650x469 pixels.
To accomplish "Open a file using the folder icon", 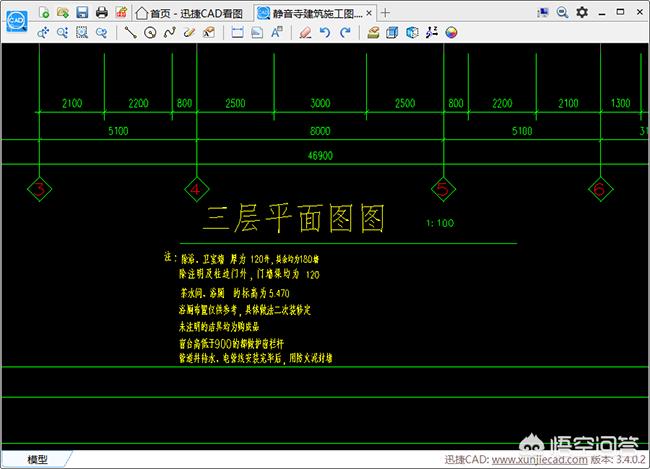I will (63, 12).
